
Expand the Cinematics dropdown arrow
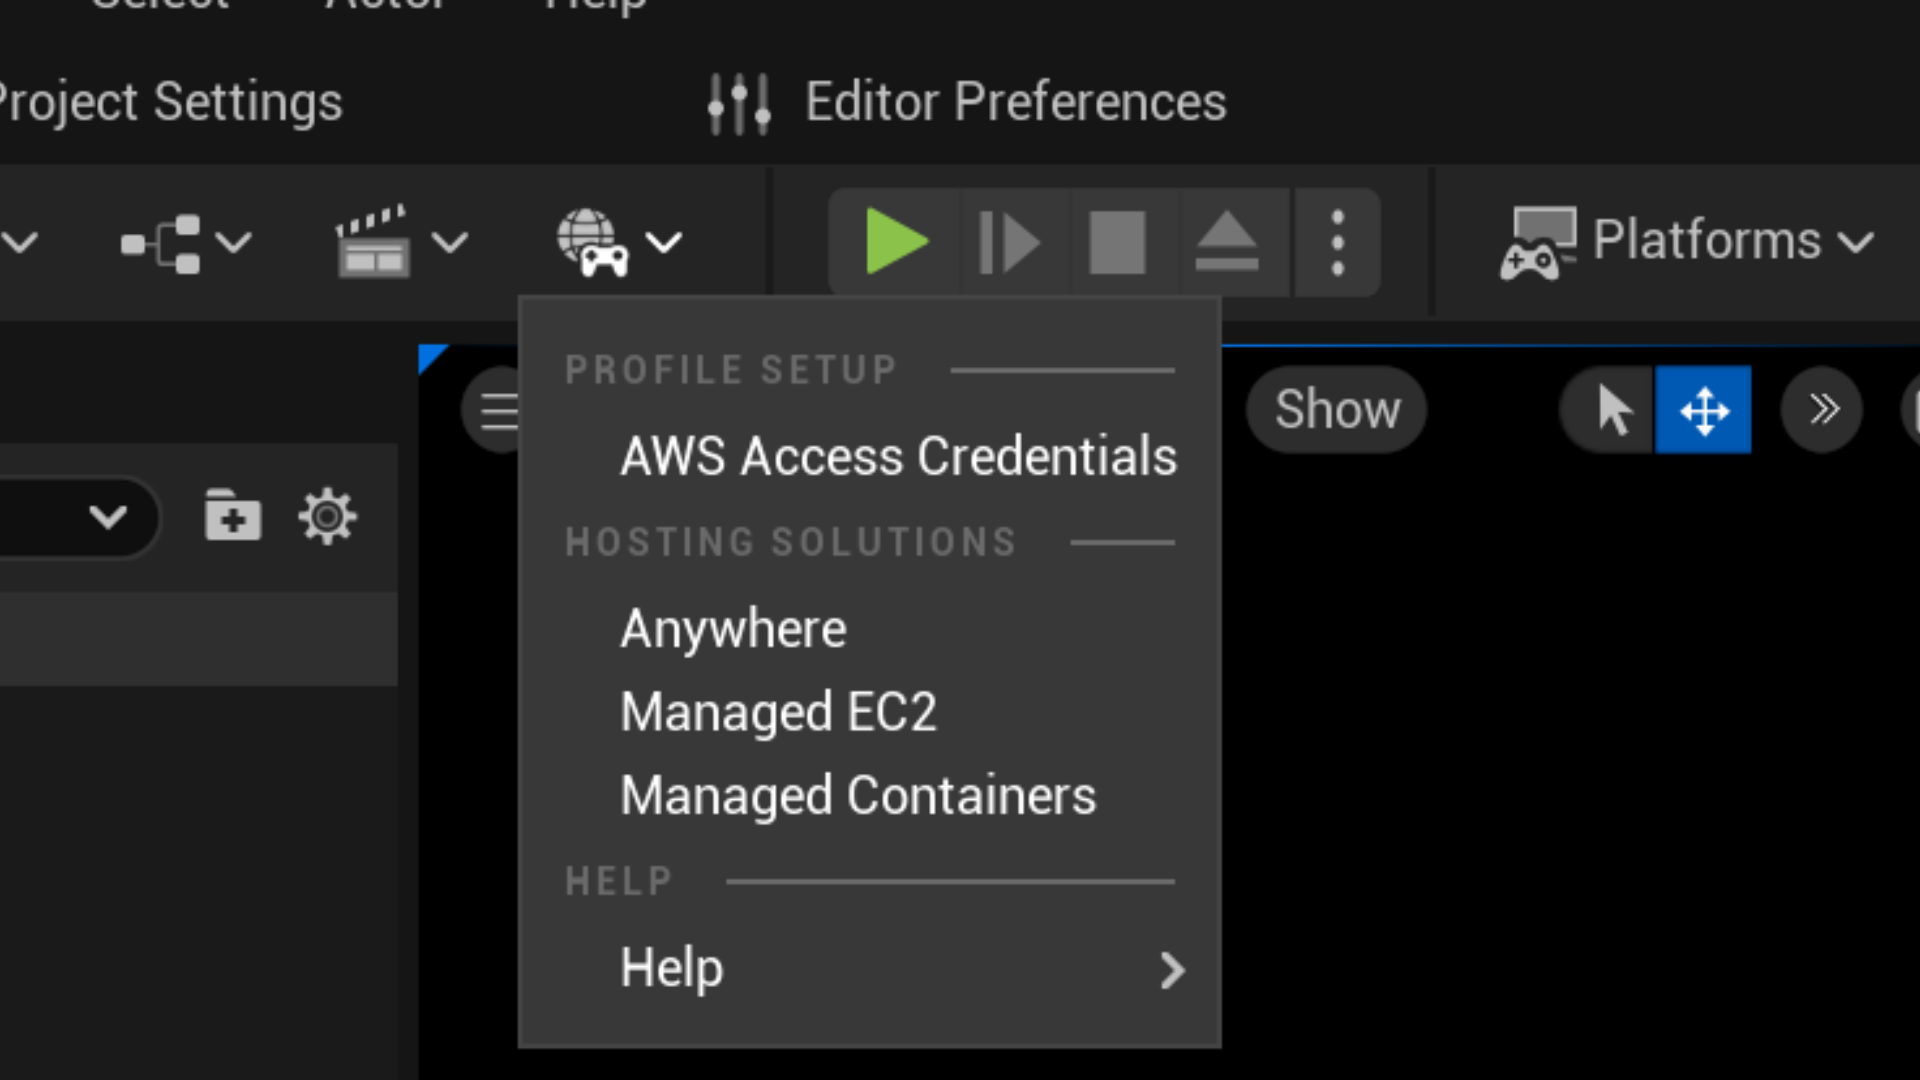450,242
